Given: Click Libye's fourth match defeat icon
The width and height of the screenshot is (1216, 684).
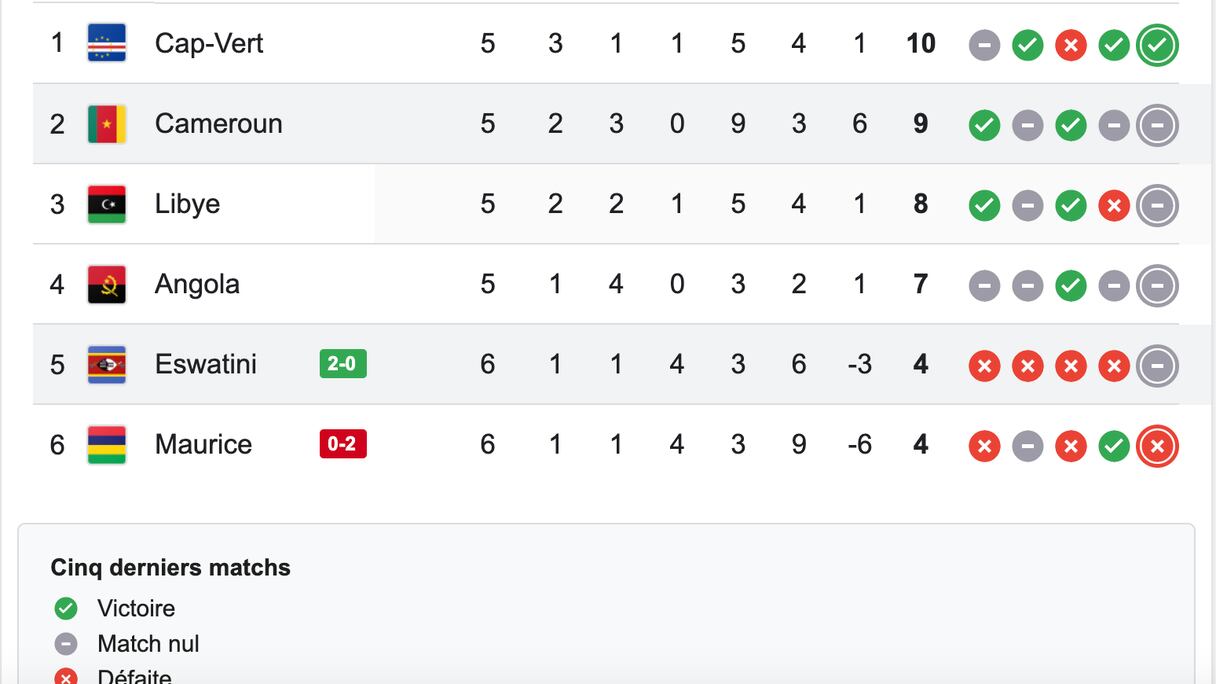Looking at the screenshot, I should (1114, 205).
